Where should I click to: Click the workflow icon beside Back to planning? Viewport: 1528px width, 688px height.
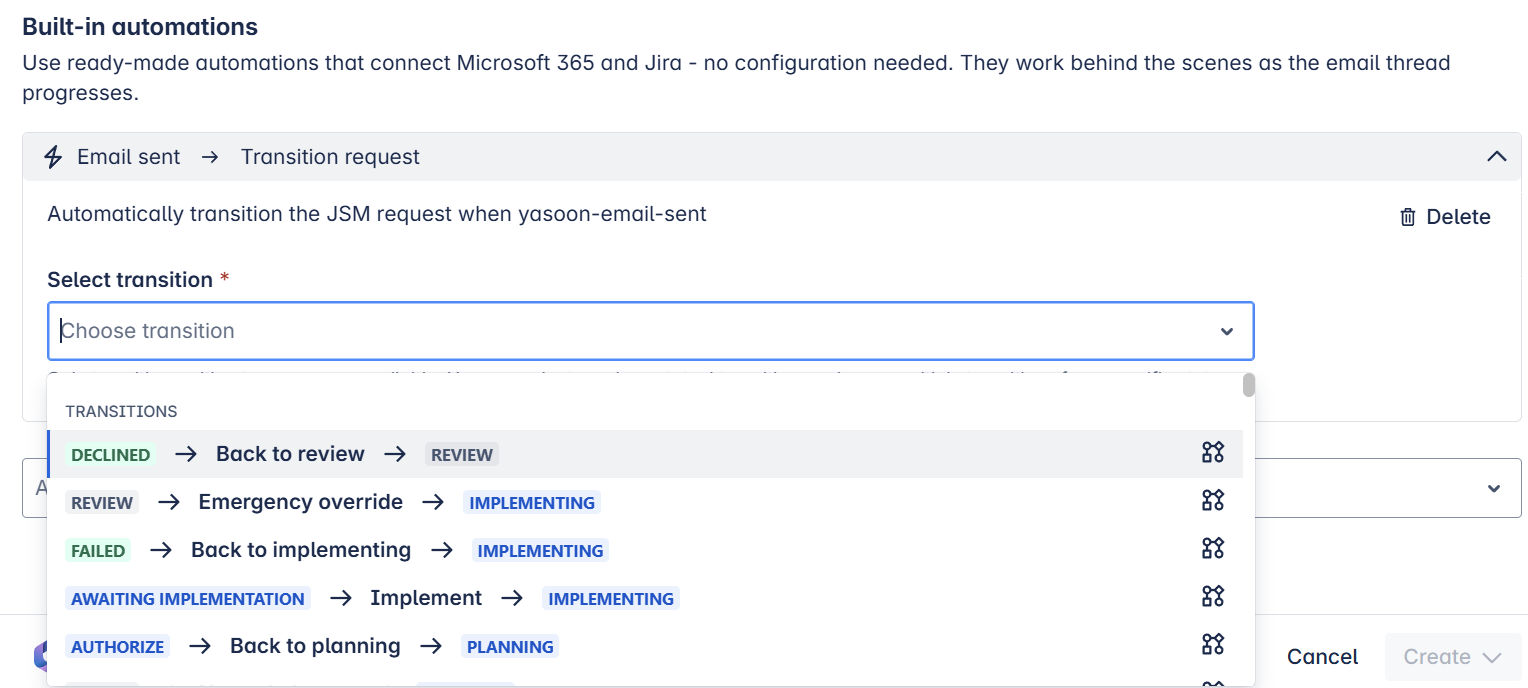click(x=1212, y=645)
